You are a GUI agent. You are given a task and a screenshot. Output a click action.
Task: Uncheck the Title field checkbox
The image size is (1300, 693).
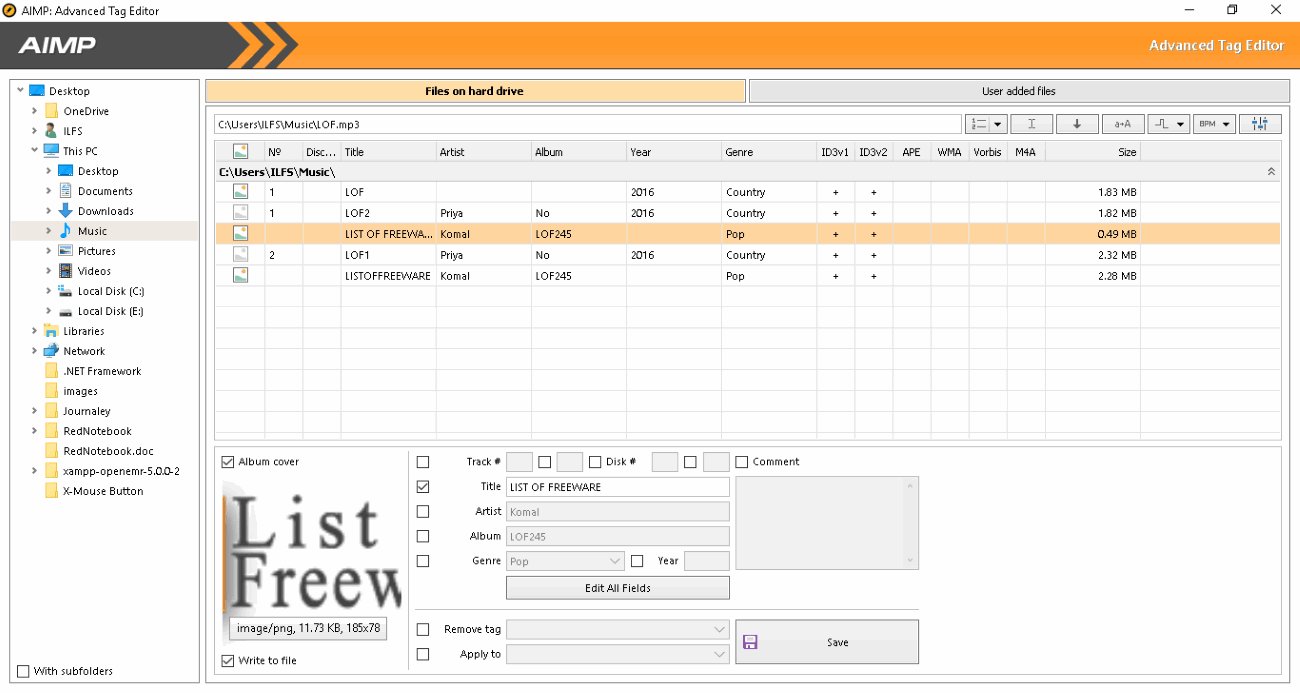pos(423,487)
